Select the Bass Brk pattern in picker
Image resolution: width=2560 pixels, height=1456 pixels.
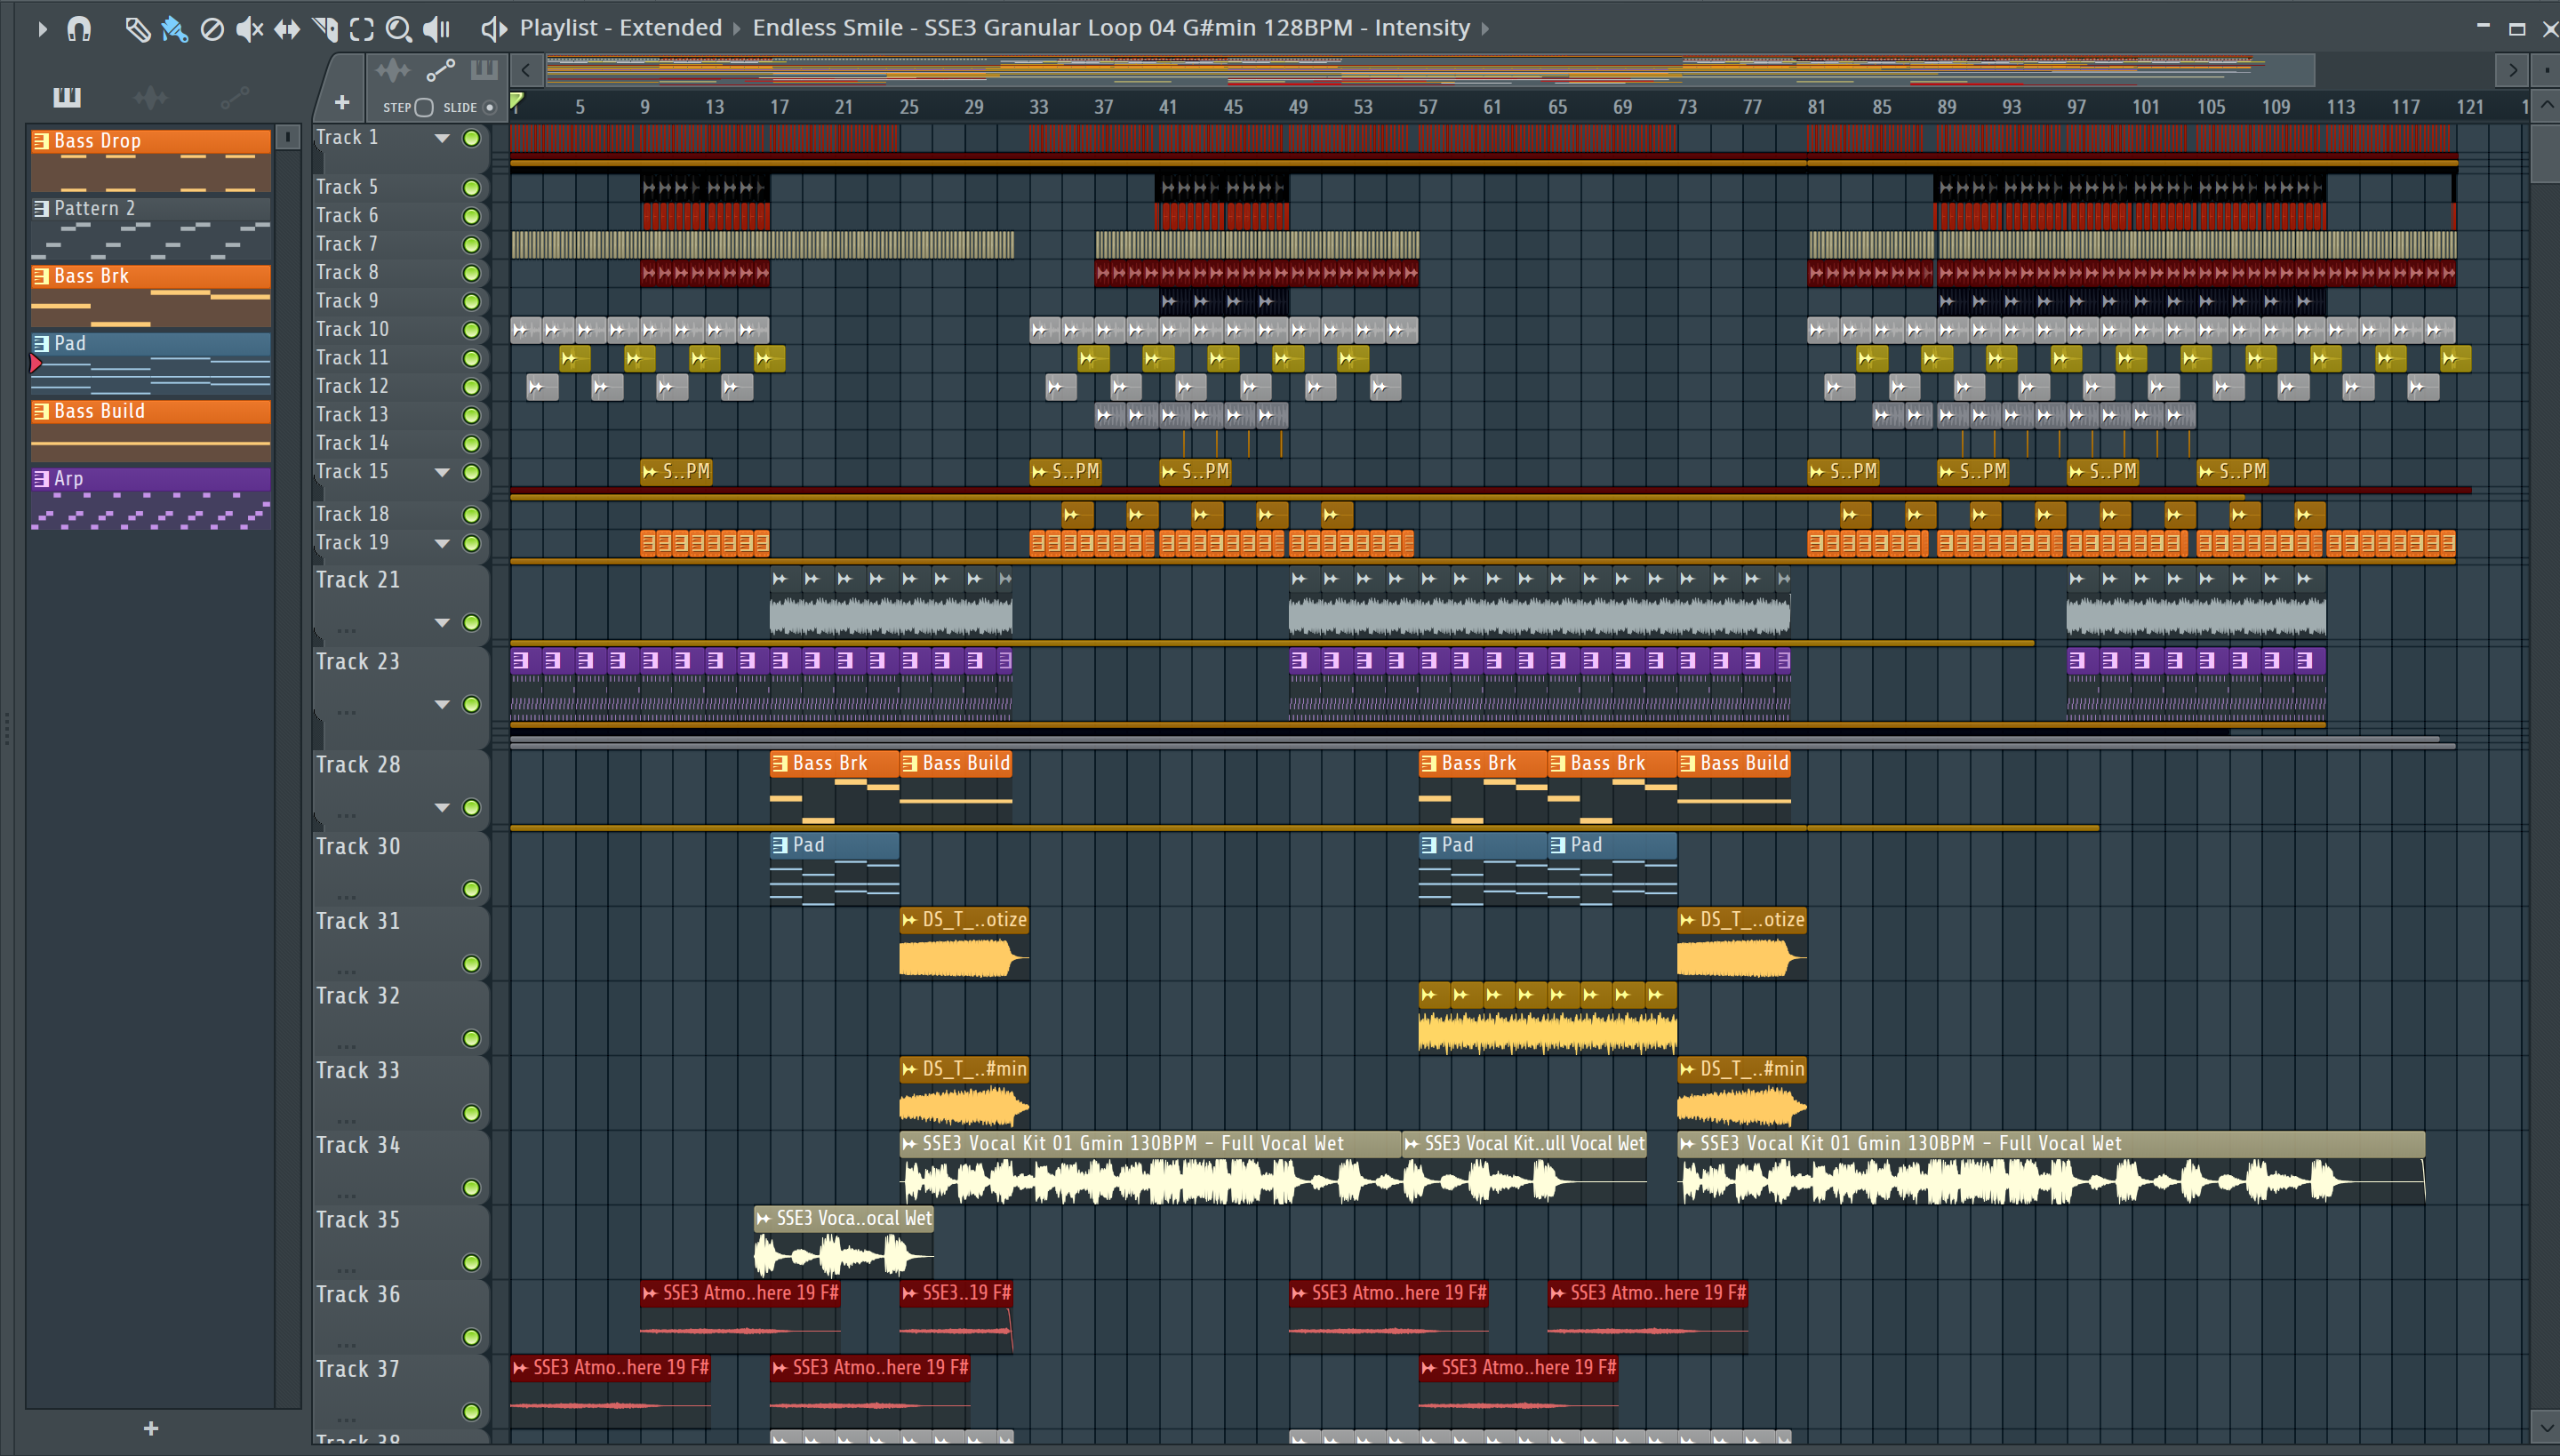tap(150, 295)
